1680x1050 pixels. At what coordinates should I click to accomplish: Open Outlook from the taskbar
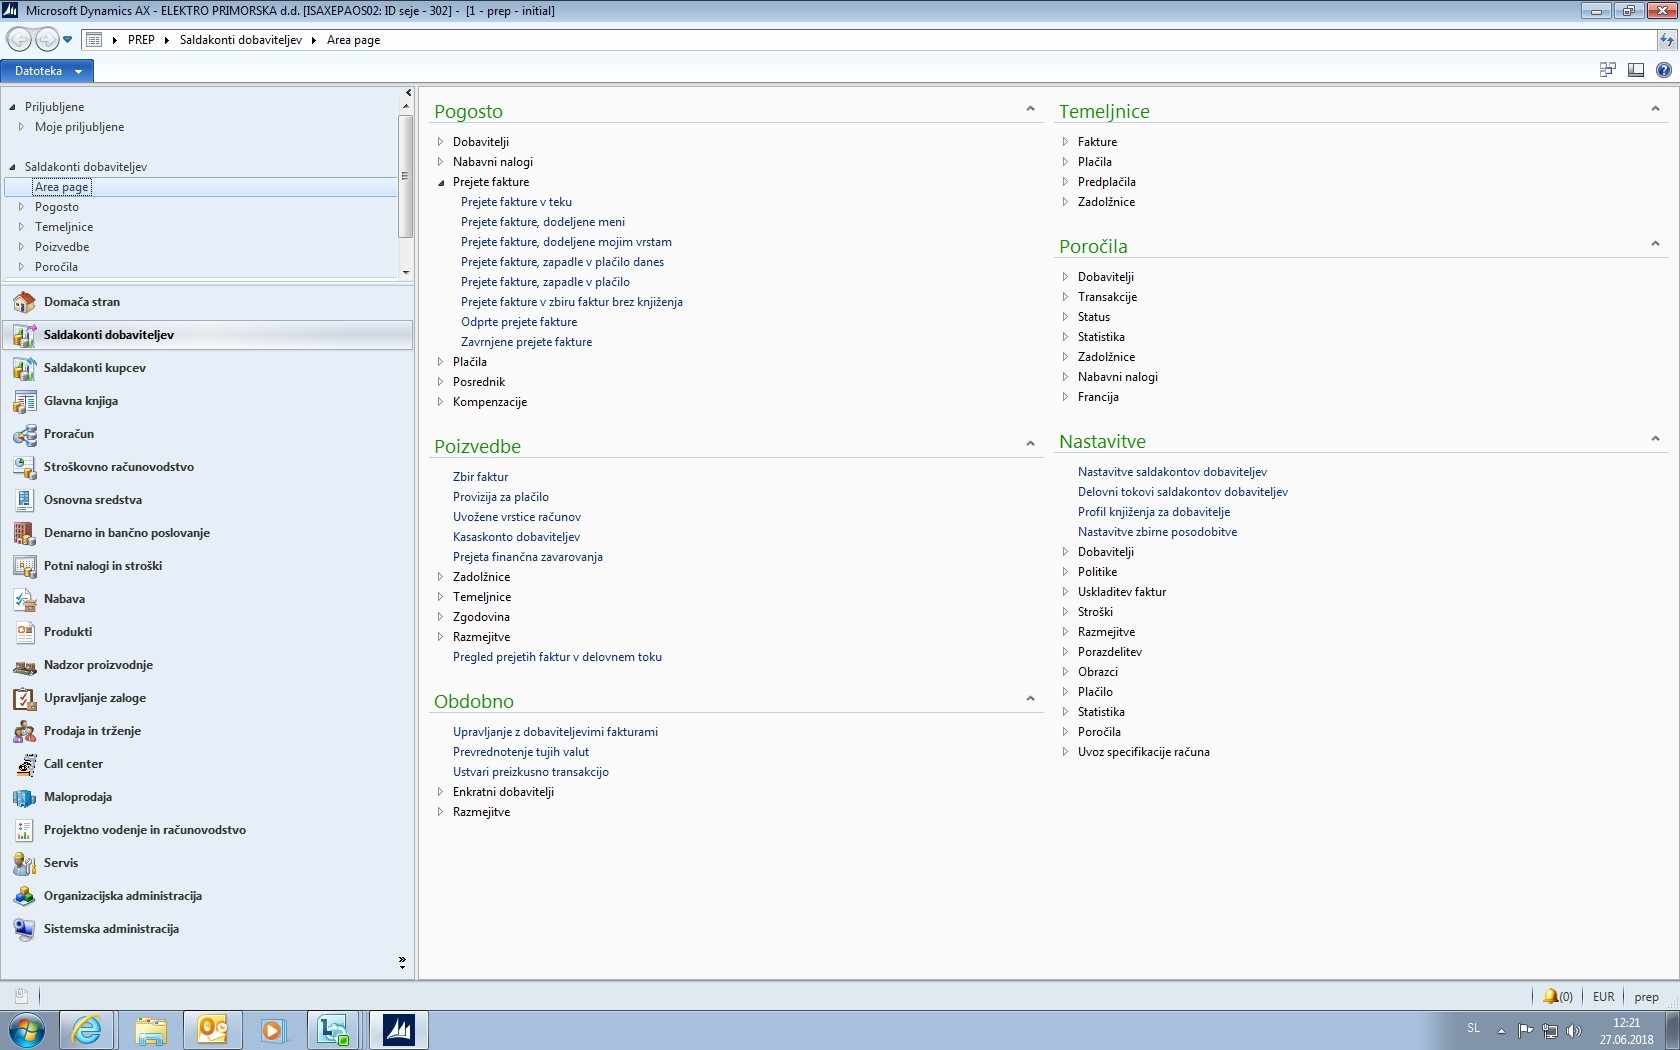coord(212,1029)
